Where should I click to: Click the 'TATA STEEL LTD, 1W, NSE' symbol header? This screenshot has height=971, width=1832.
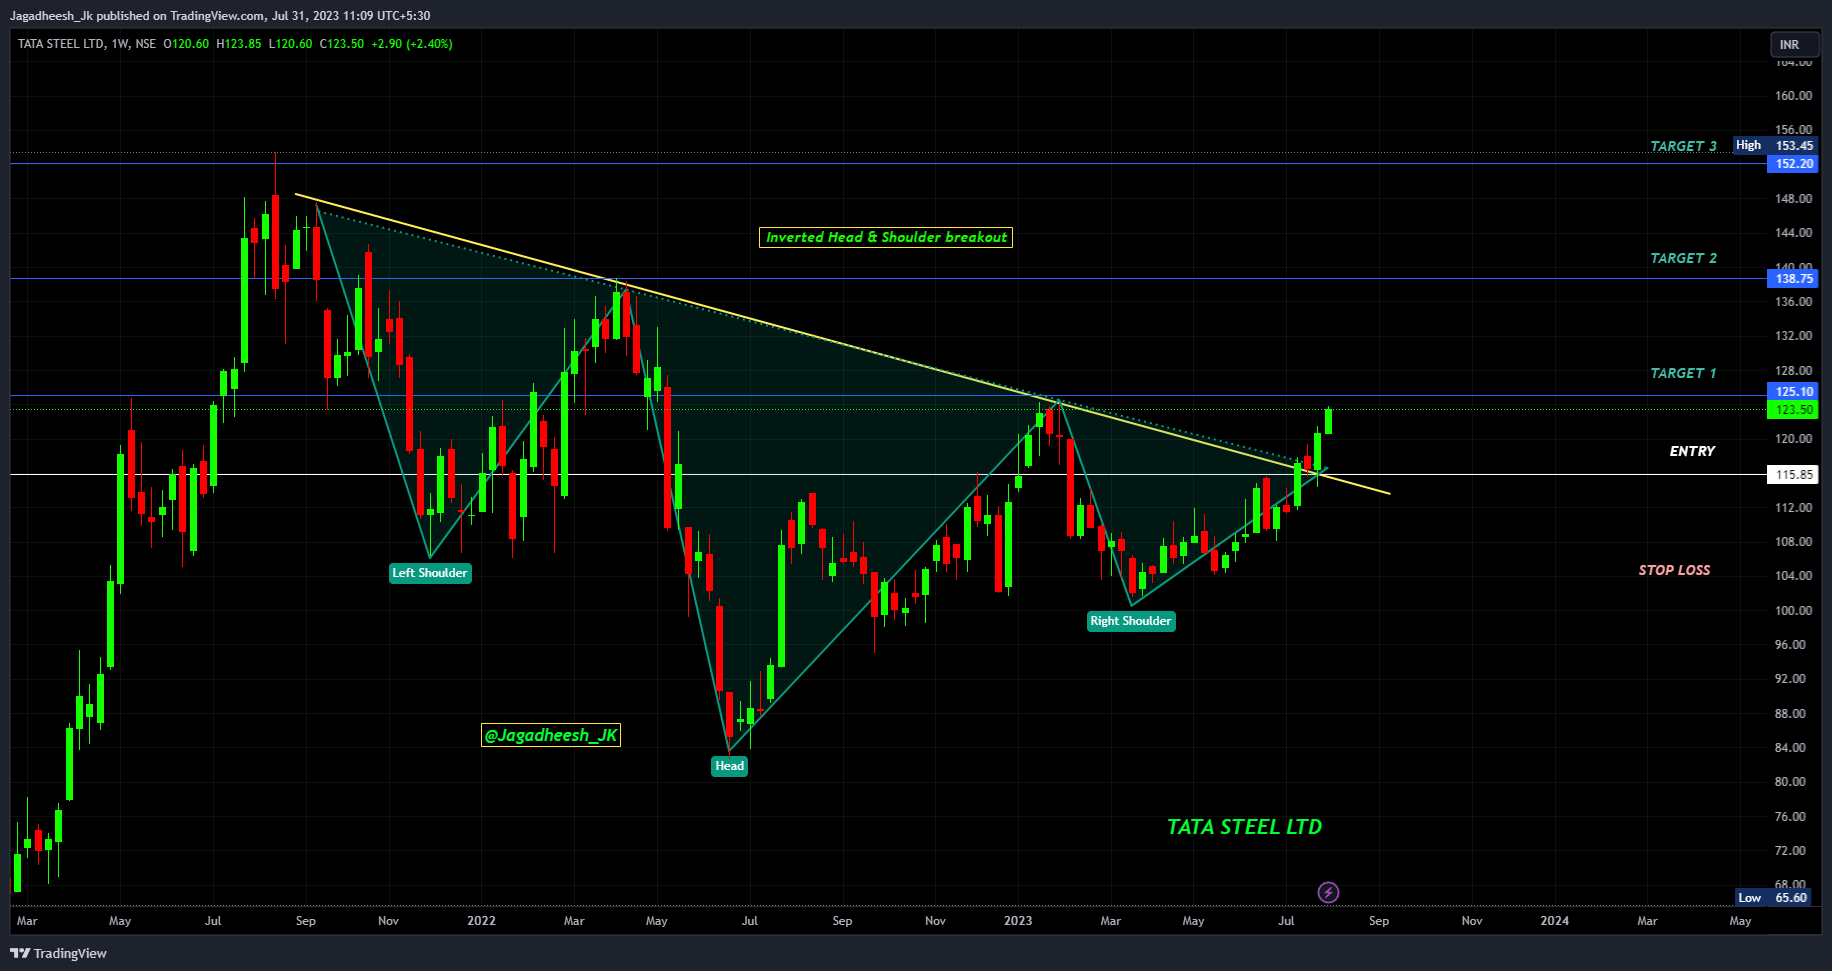coord(87,44)
